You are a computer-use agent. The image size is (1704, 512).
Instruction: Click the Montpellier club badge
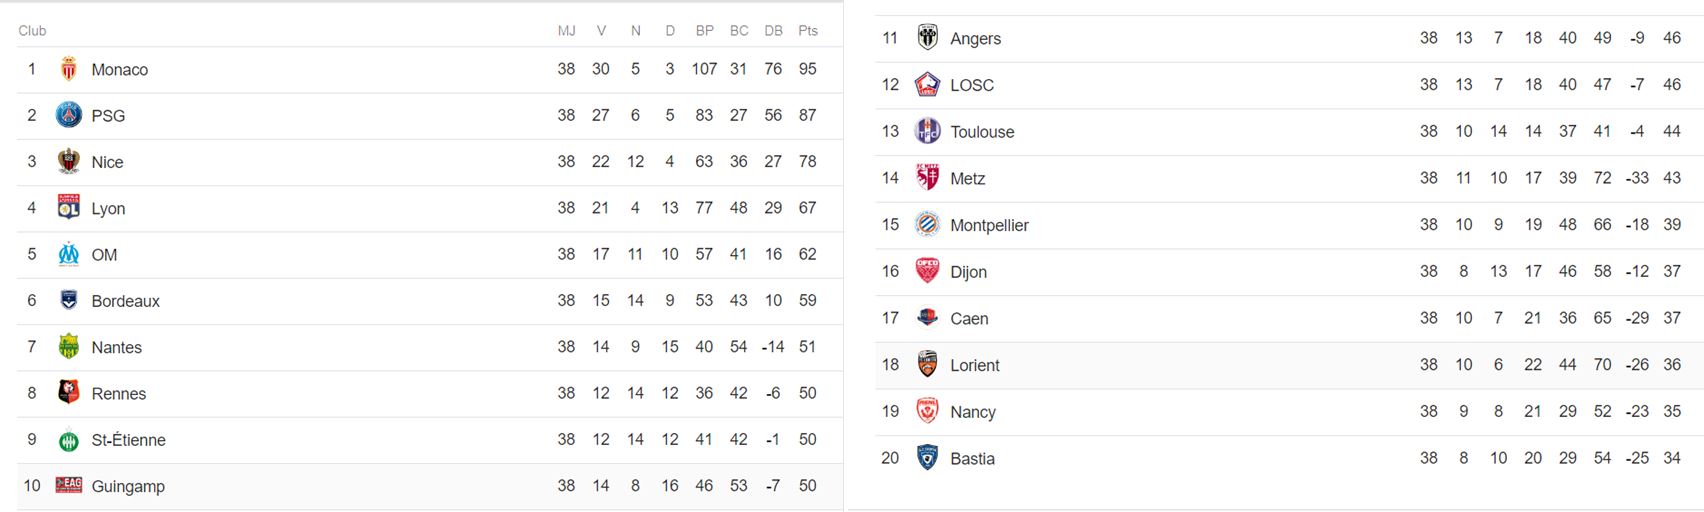[927, 225]
